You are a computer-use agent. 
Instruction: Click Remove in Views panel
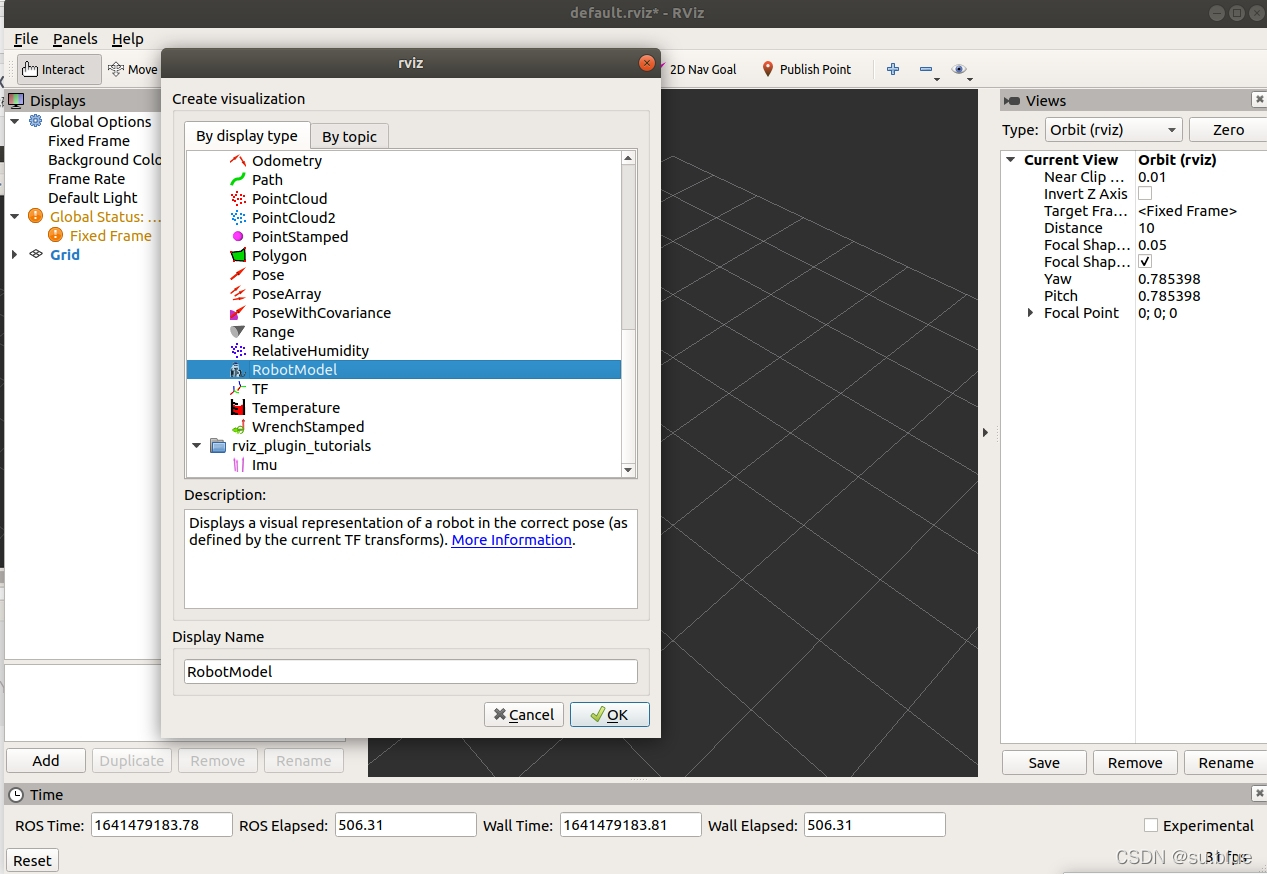coord(1135,762)
